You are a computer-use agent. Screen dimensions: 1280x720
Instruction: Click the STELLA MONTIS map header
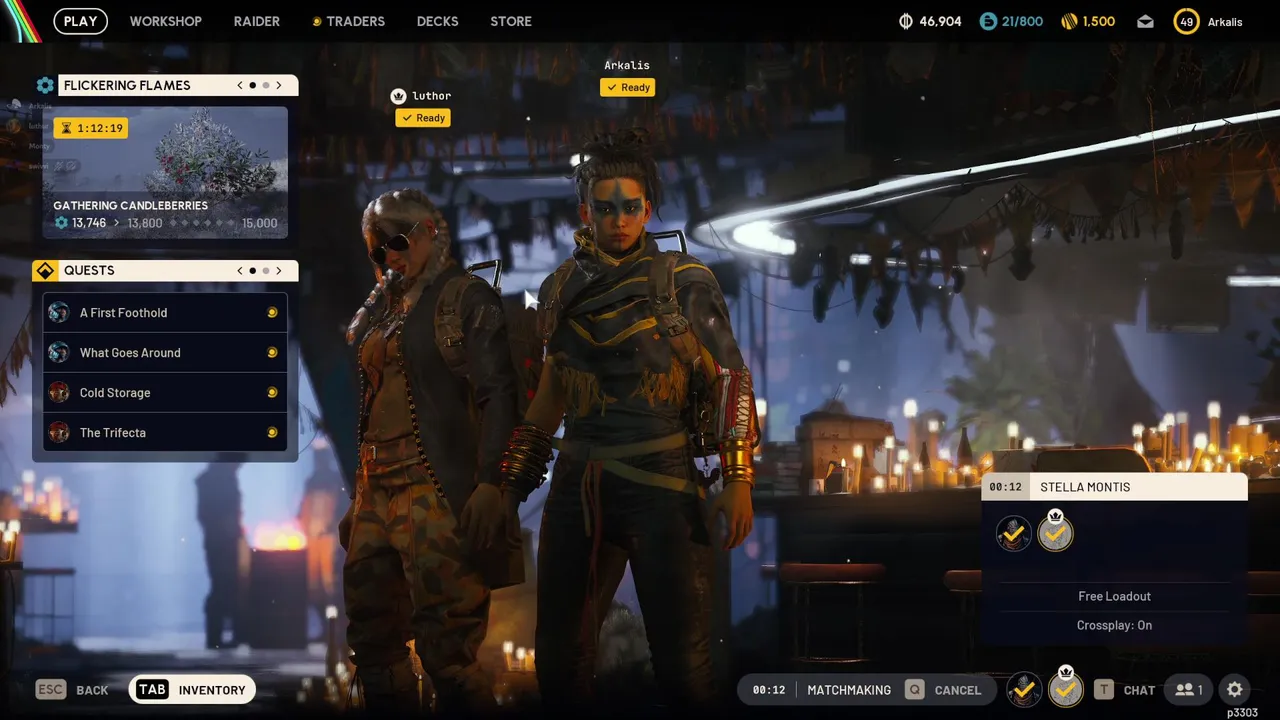point(1114,487)
